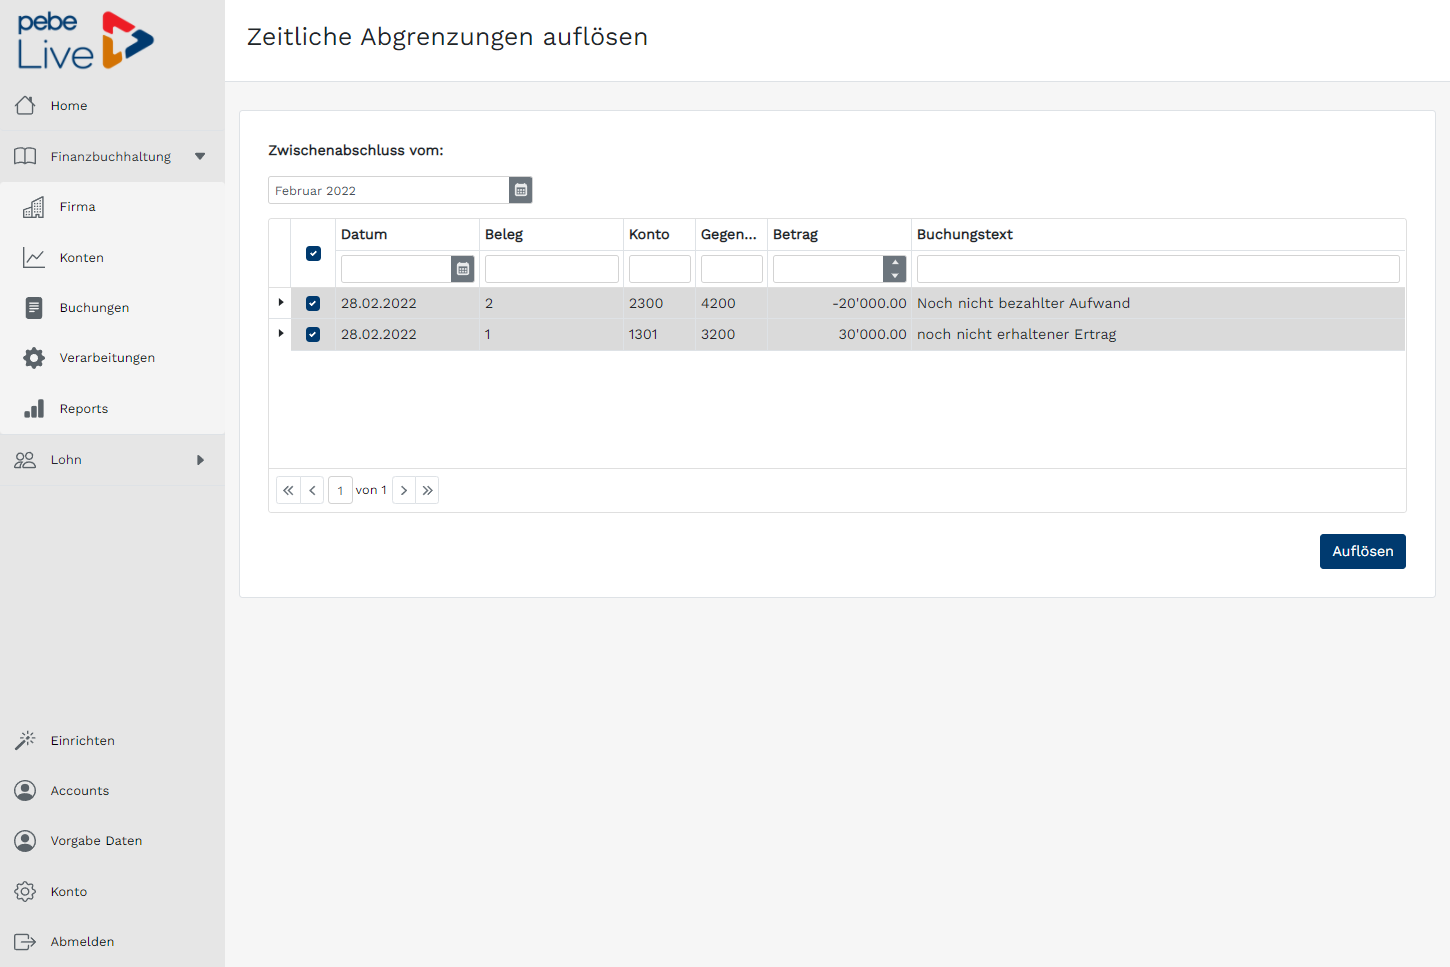Open Einrichten via the magic wand icon

[25, 741]
